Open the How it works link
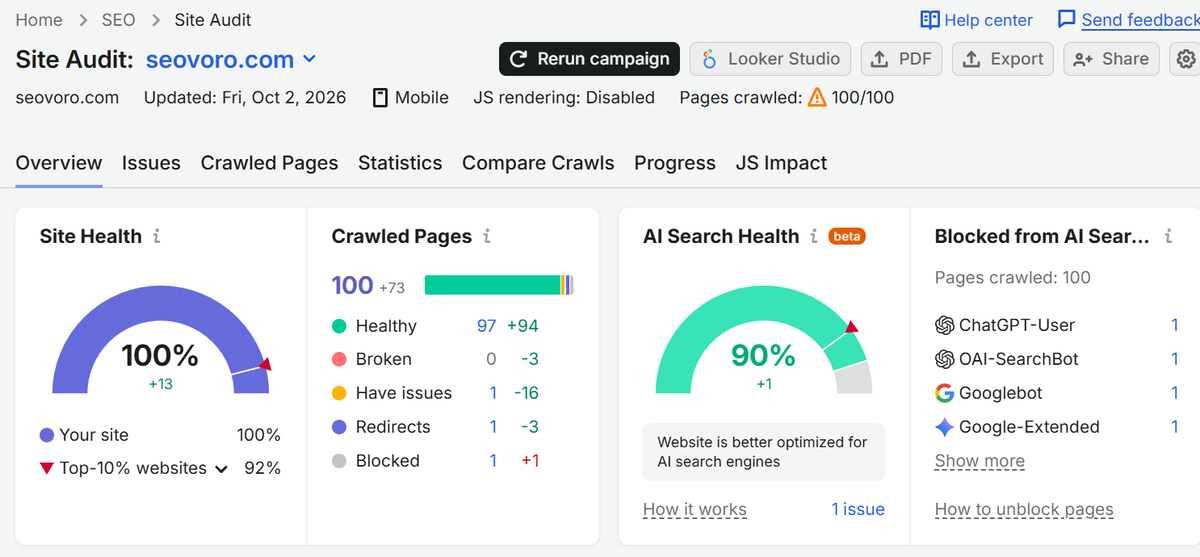The width and height of the screenshot is (1200, 557). (694, 509)
